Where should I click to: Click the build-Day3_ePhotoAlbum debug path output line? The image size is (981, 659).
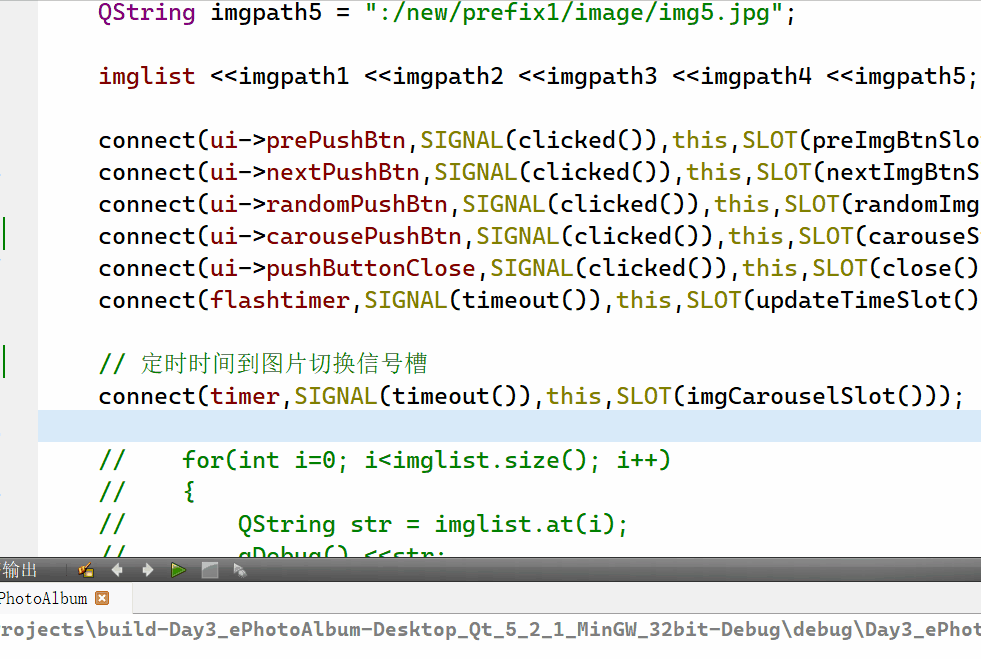pos(490,630)
